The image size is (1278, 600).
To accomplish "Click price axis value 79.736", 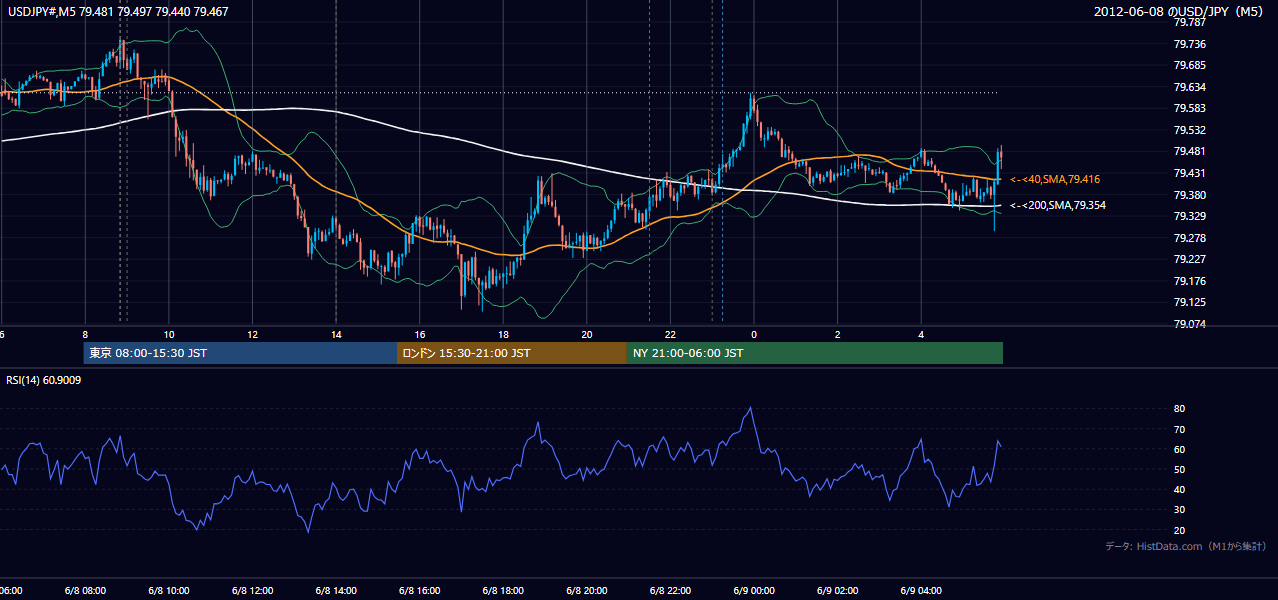I will click(x=1189, y=44).
